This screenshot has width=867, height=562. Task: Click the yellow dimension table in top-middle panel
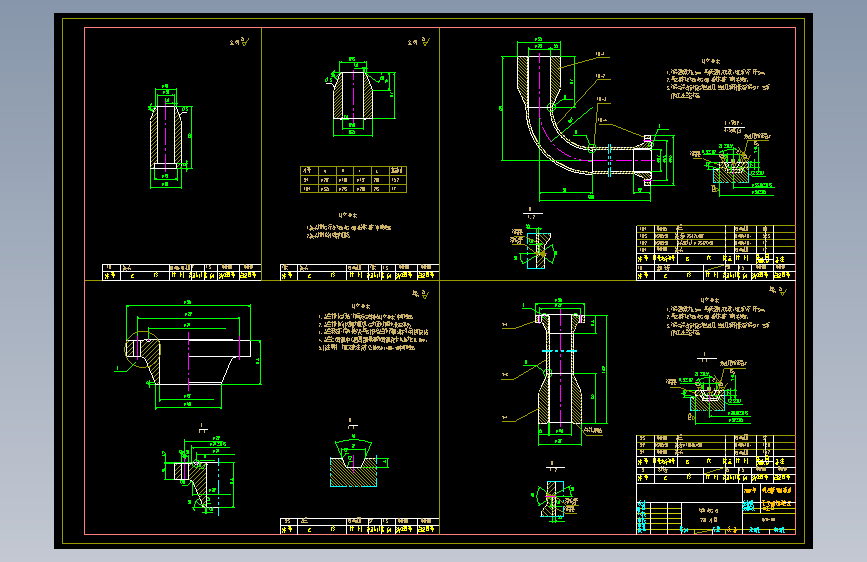353,179
